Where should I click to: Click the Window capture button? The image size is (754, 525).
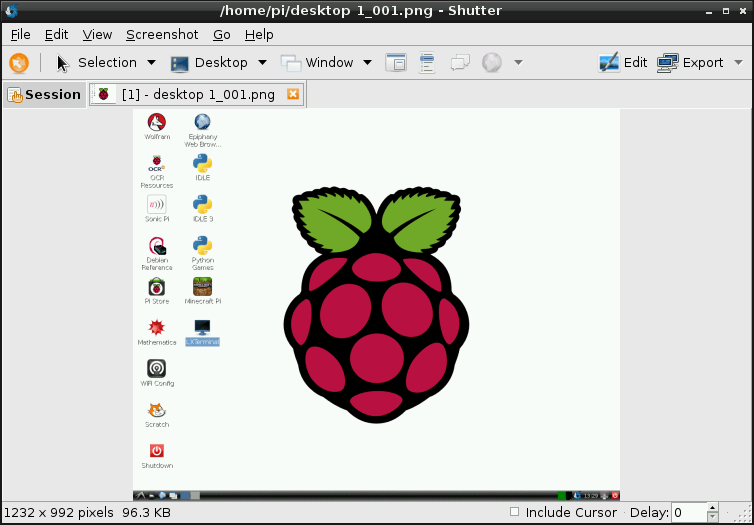[318, 63]
